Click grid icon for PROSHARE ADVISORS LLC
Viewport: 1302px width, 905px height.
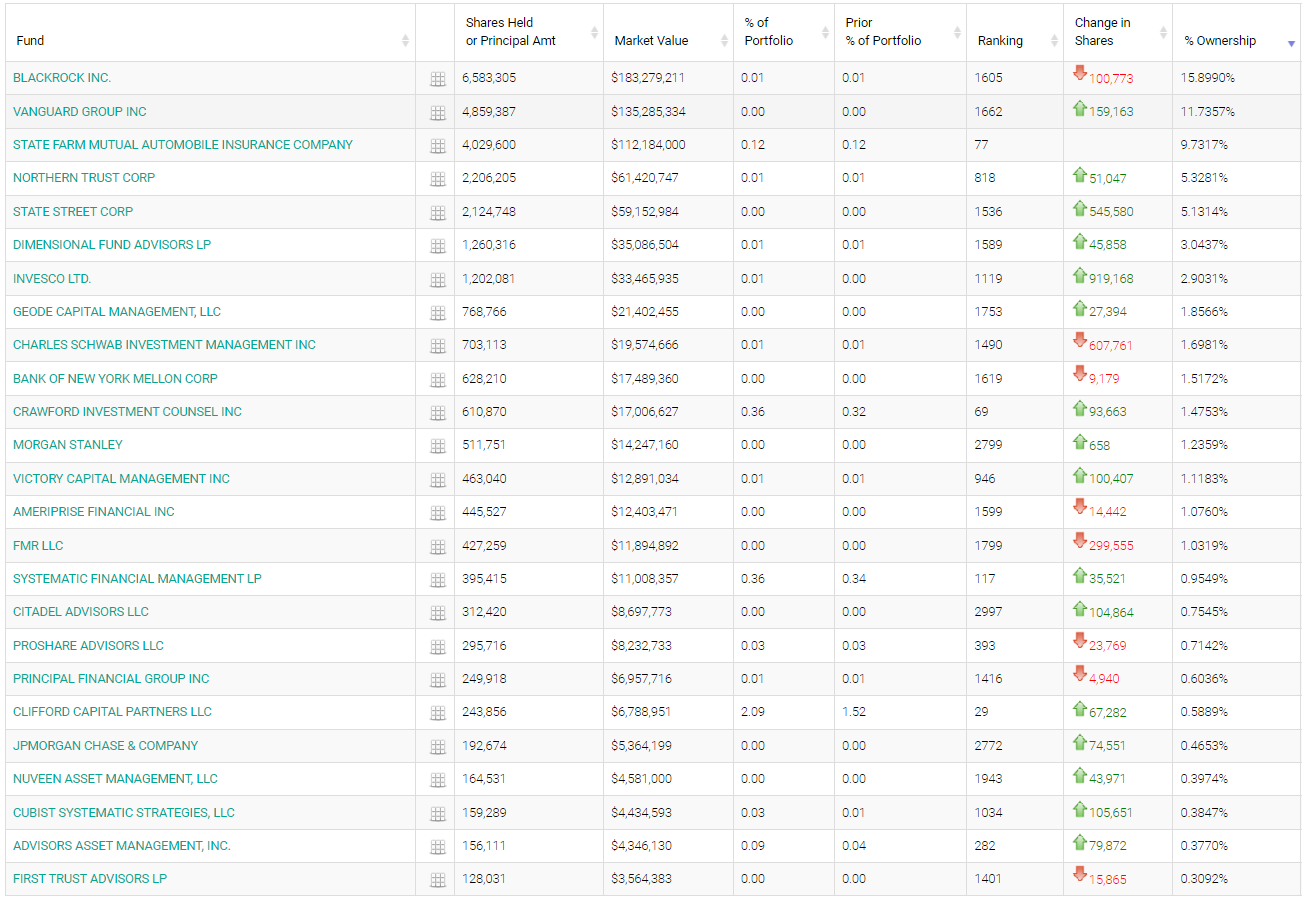coord(437,647)
